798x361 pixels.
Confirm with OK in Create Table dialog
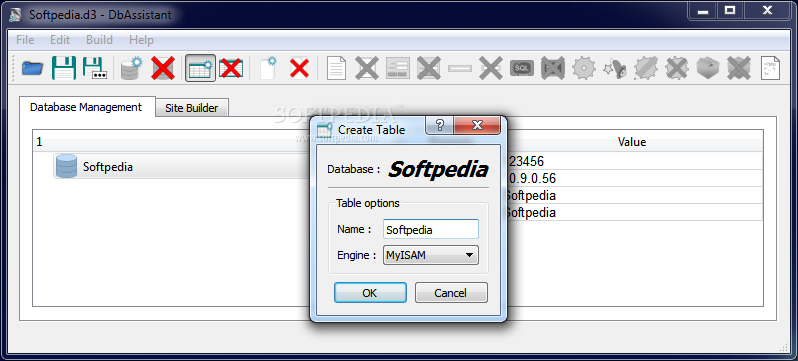point(370,293)
